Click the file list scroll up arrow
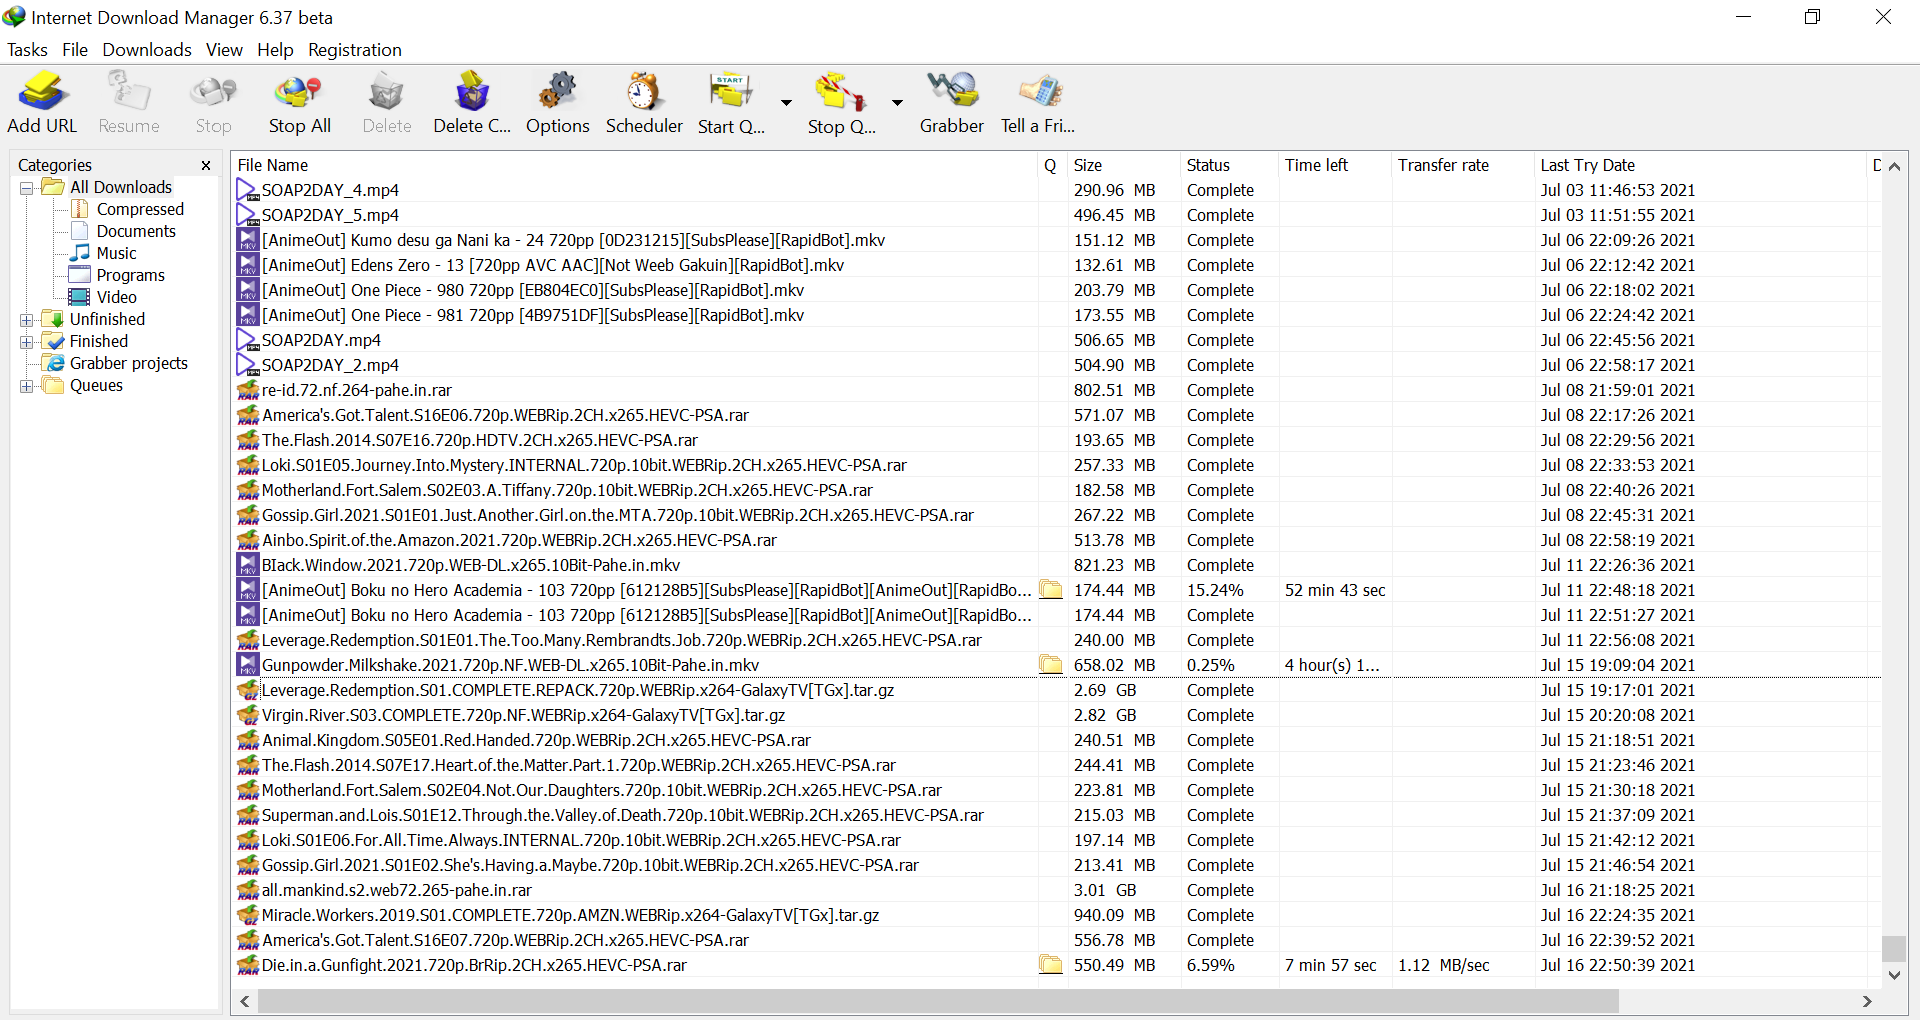1920x1020 pixels. (x=1894, y=166)
